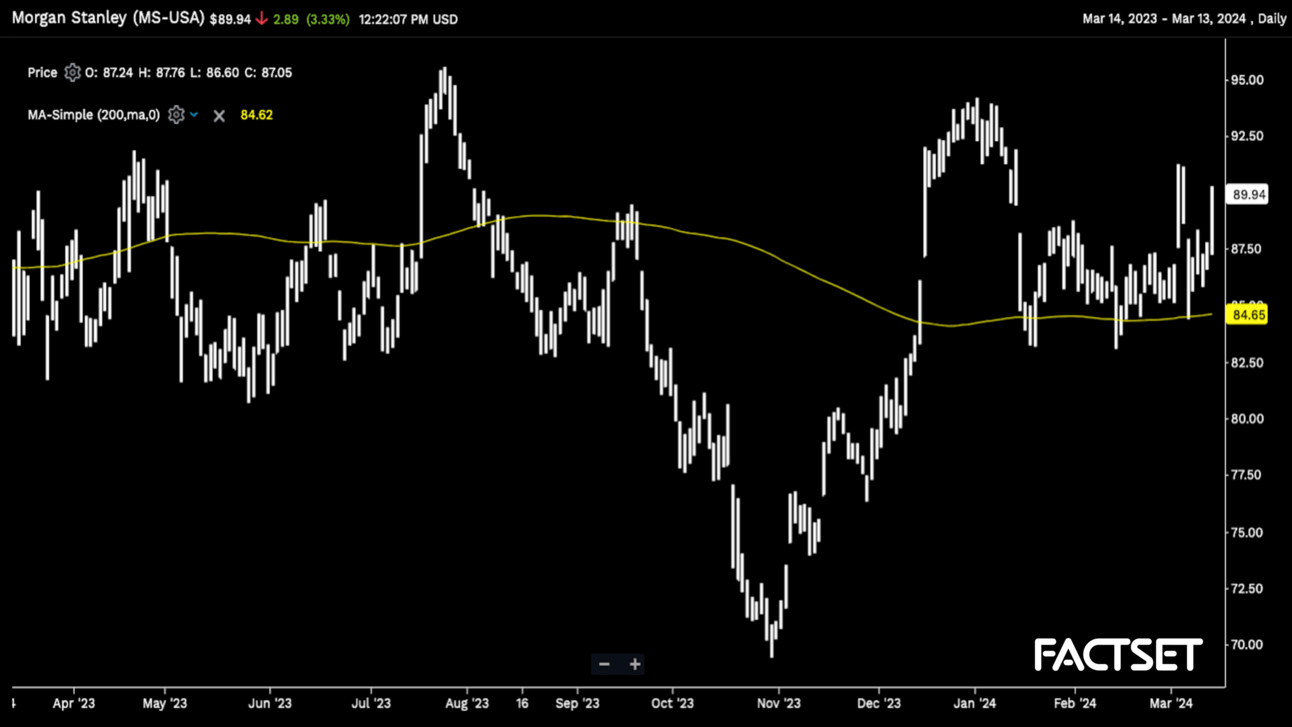
Task: Open Price series settings gear
Action: [72, 72]
